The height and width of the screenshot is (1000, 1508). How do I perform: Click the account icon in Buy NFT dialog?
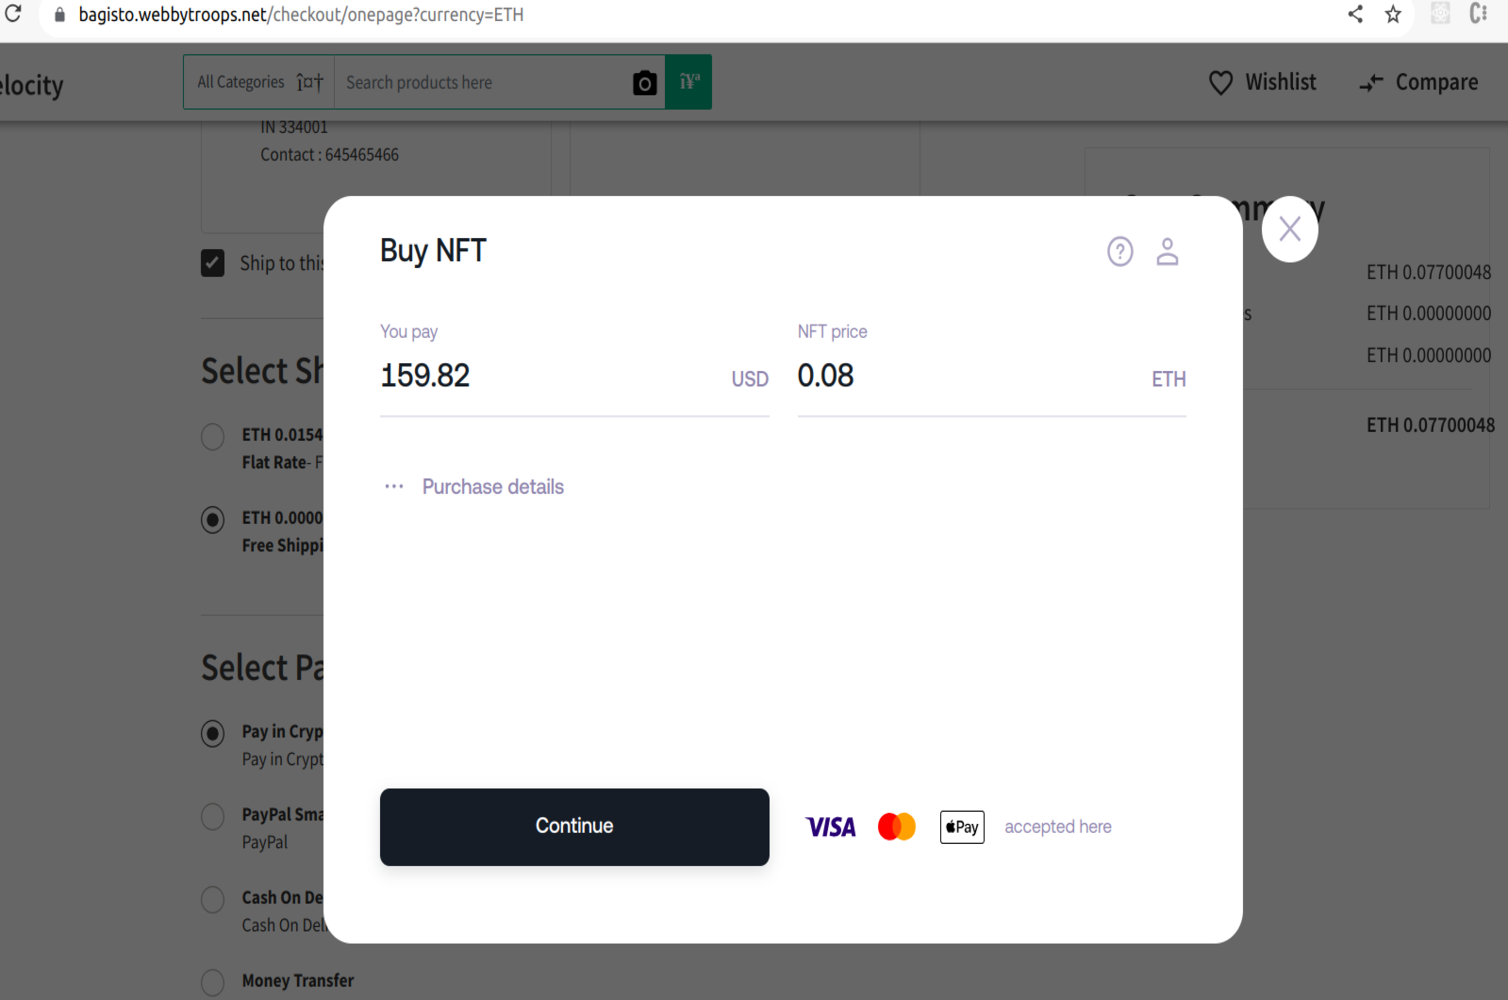(x=1167, y=251)
